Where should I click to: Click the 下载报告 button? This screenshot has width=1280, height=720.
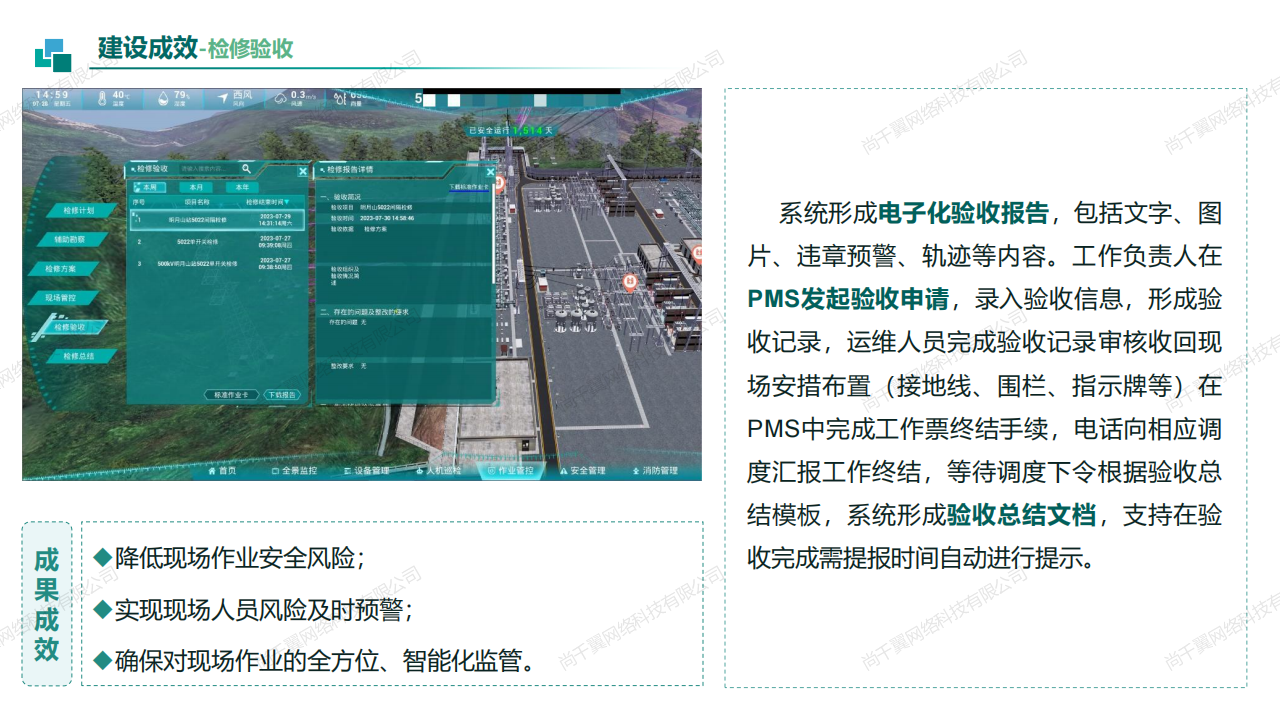click(282, 395)
